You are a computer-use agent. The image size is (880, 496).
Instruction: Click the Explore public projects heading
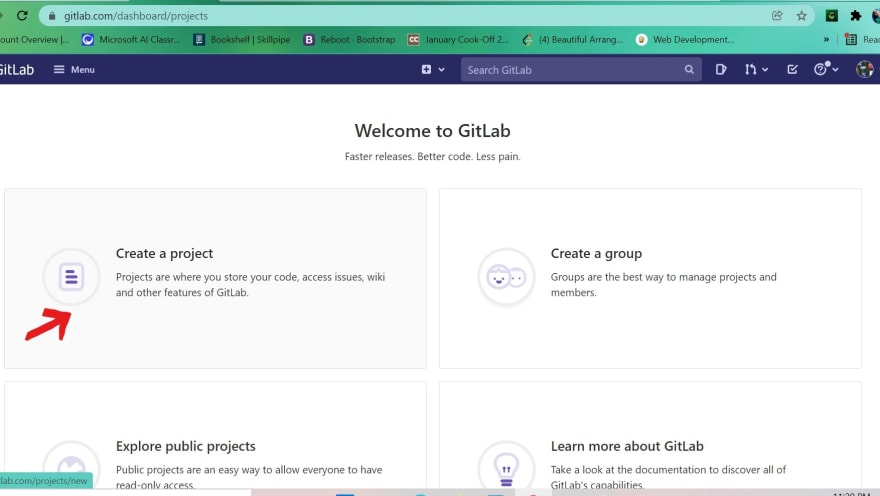pos(186,446)
